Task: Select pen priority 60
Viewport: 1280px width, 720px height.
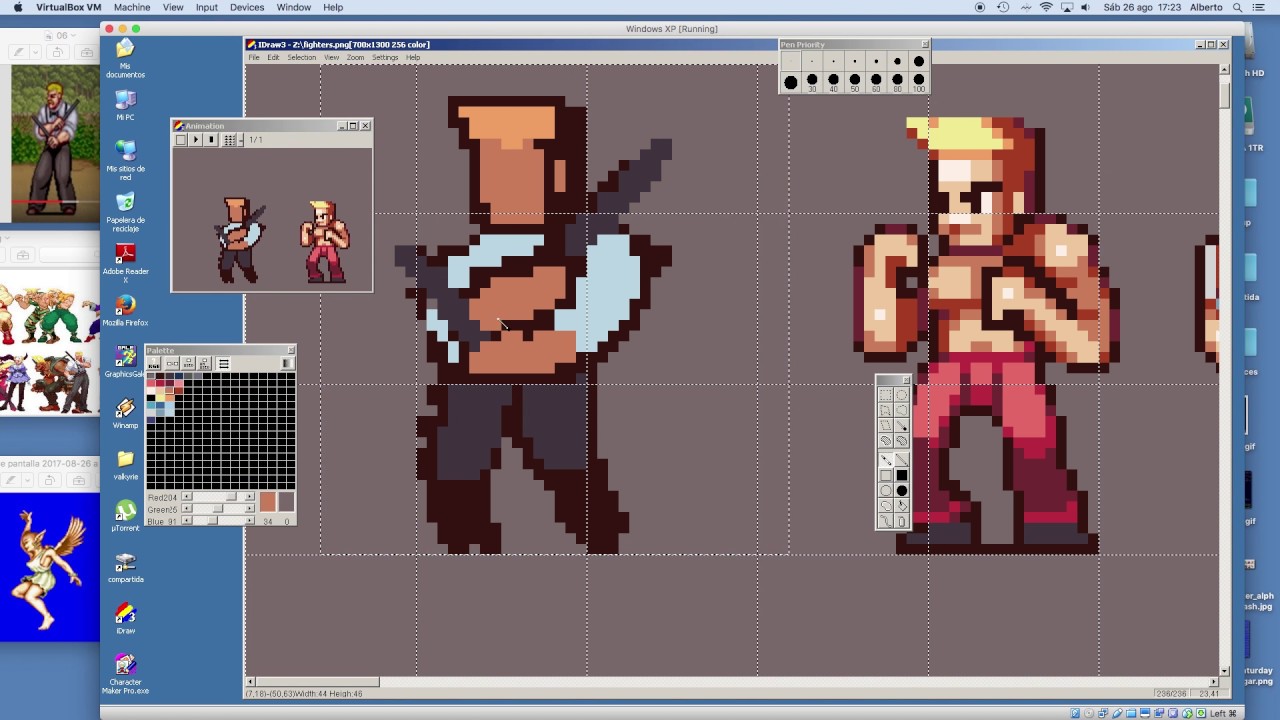Action: click(876, 81)
